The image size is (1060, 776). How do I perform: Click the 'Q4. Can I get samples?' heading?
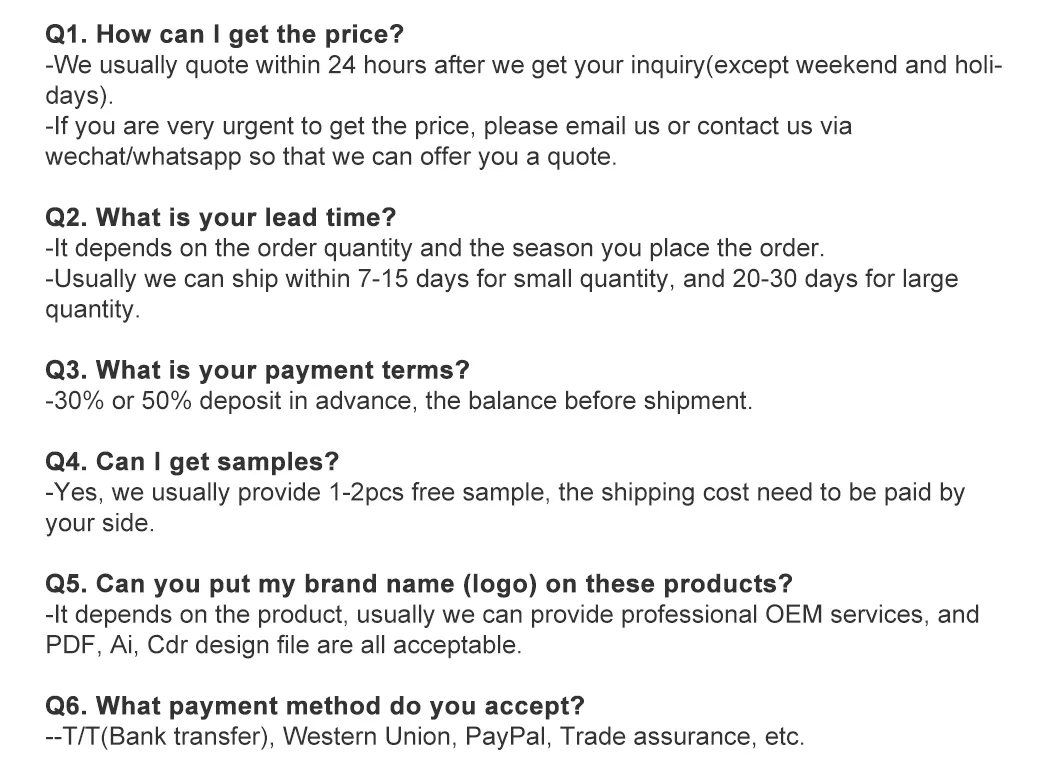point(193,462)
